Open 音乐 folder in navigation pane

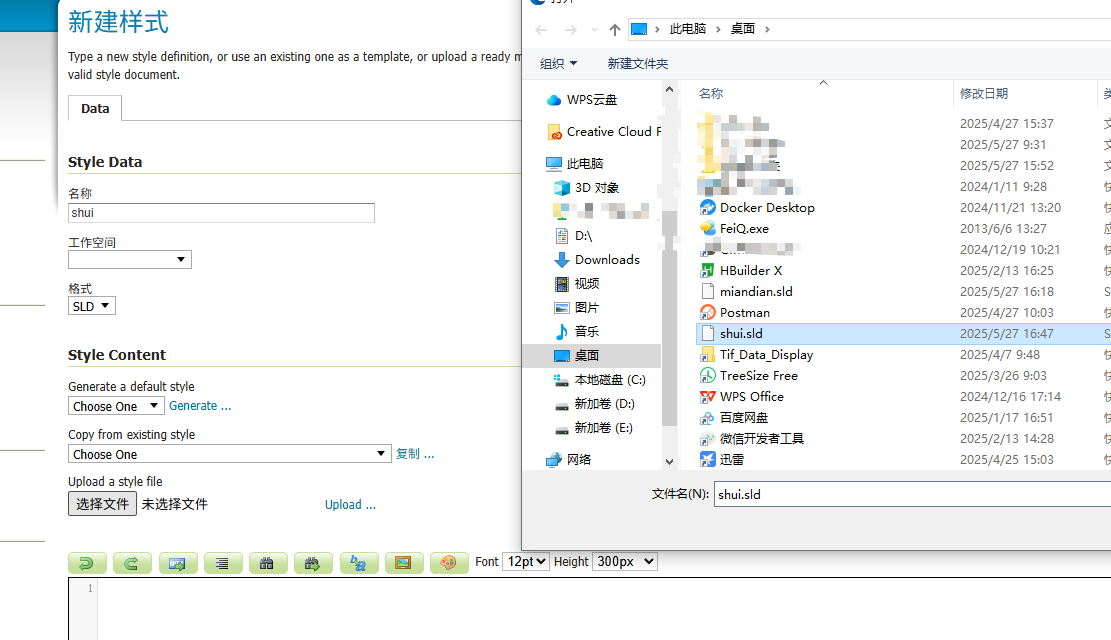click(x=577, y=332)
